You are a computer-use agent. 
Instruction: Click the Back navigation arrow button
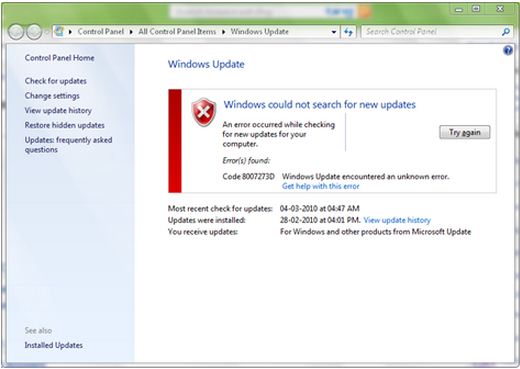[x=16, y=32]
